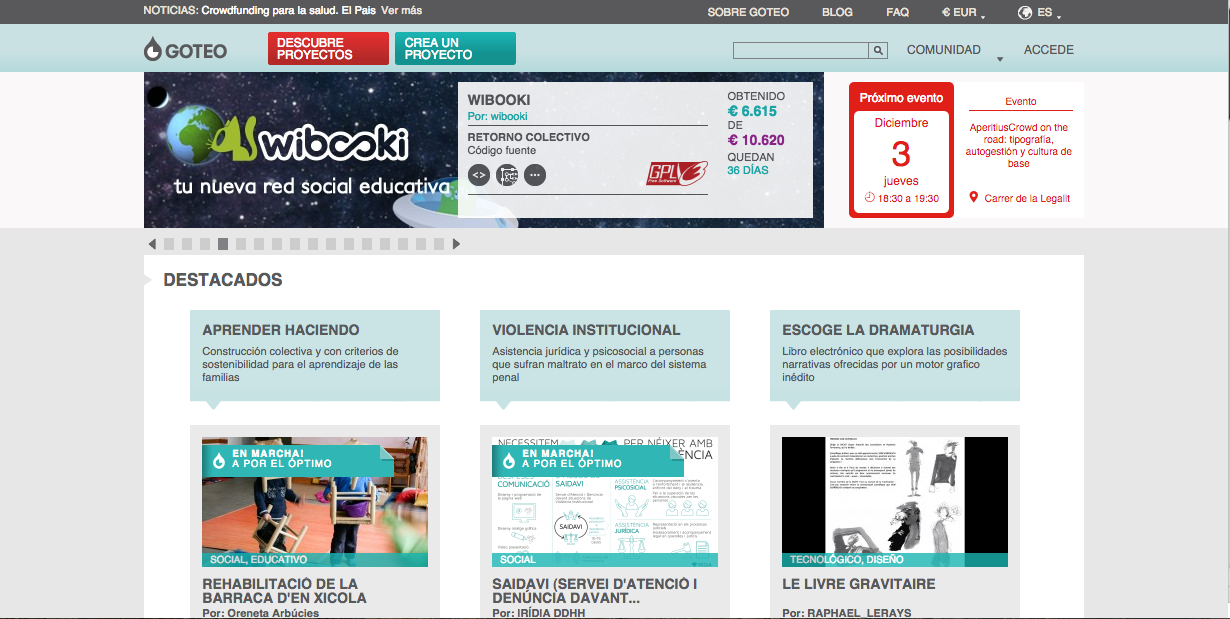Expand the Comunidad menu arrow

click(999, 60)
